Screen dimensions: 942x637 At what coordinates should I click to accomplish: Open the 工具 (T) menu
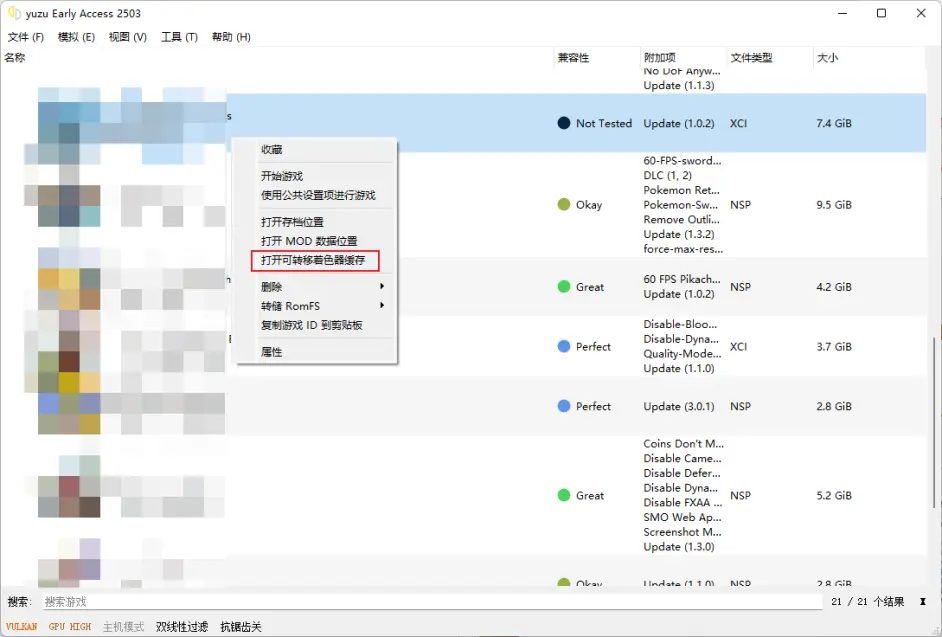tap(179, 37)
